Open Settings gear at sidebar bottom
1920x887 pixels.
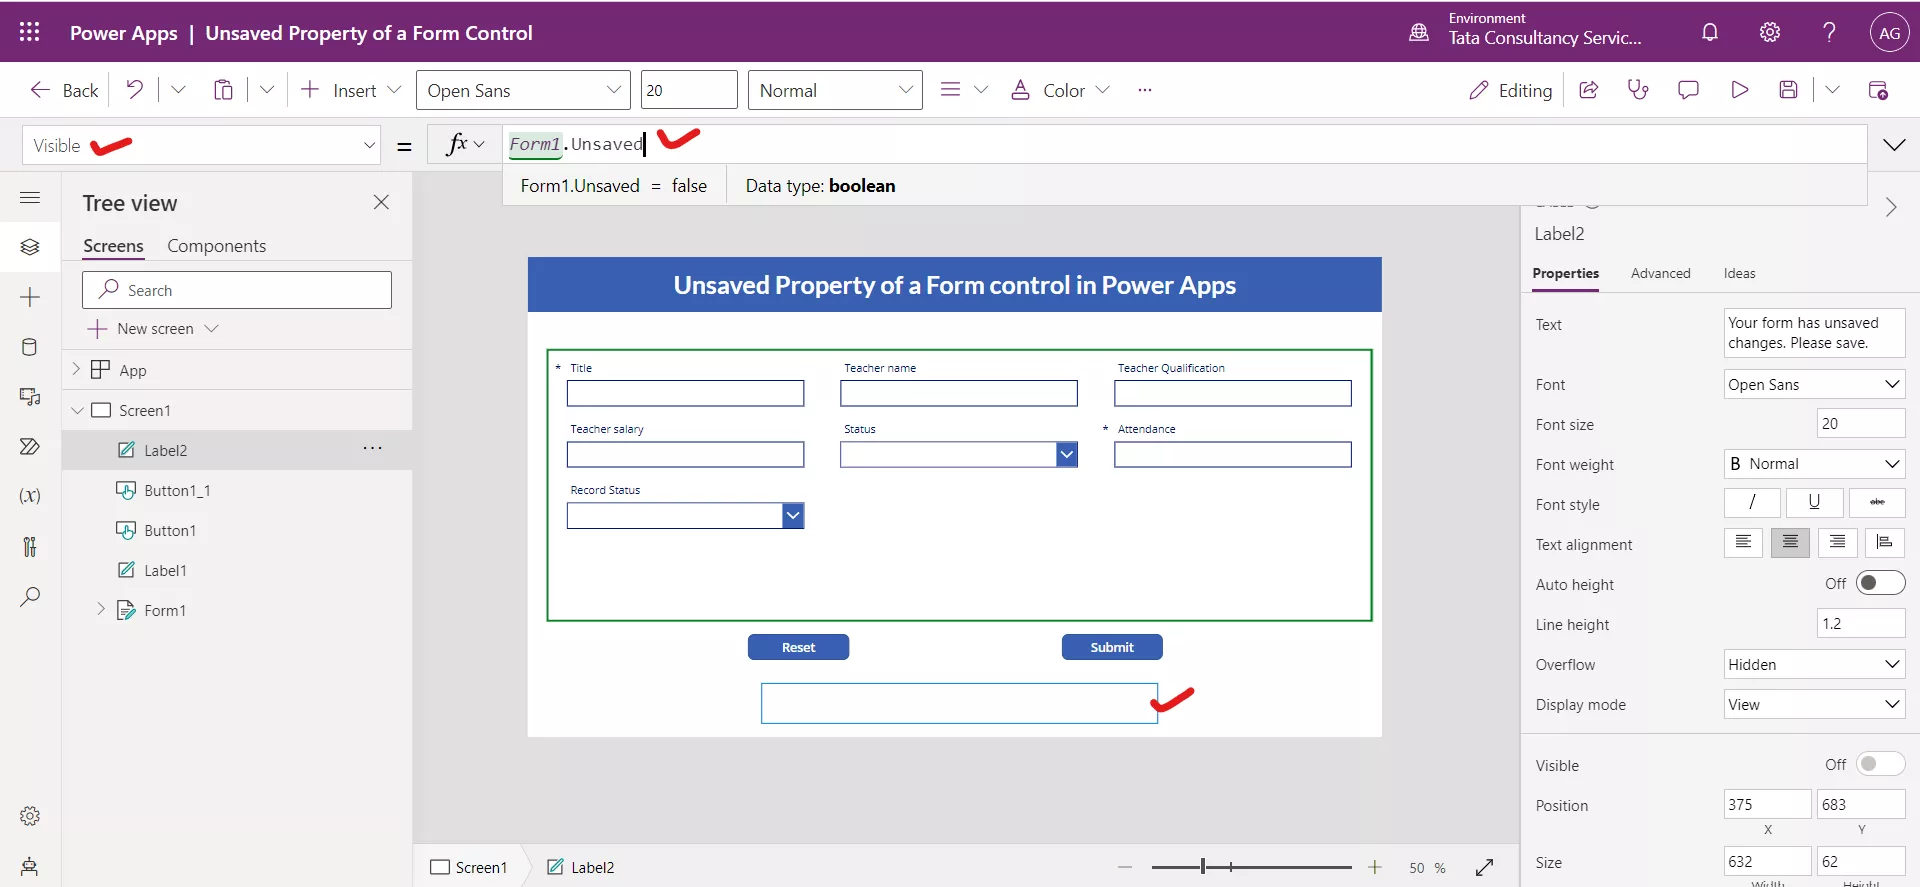tap(30, 816)
